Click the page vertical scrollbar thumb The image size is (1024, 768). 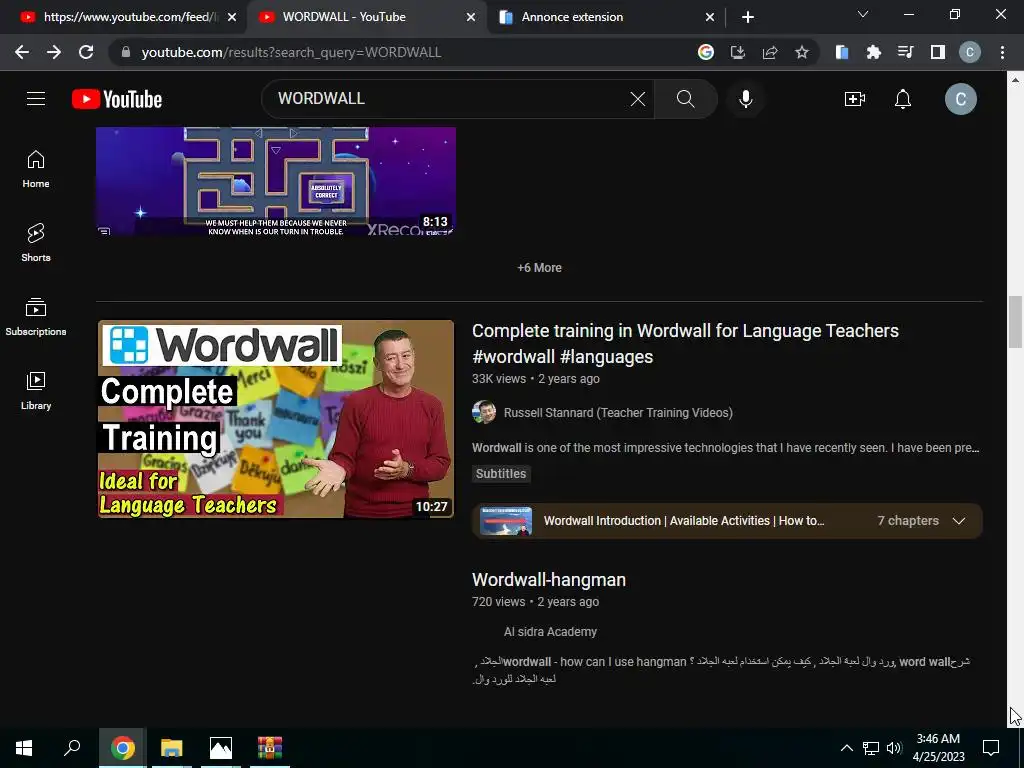pos(1016,322)
